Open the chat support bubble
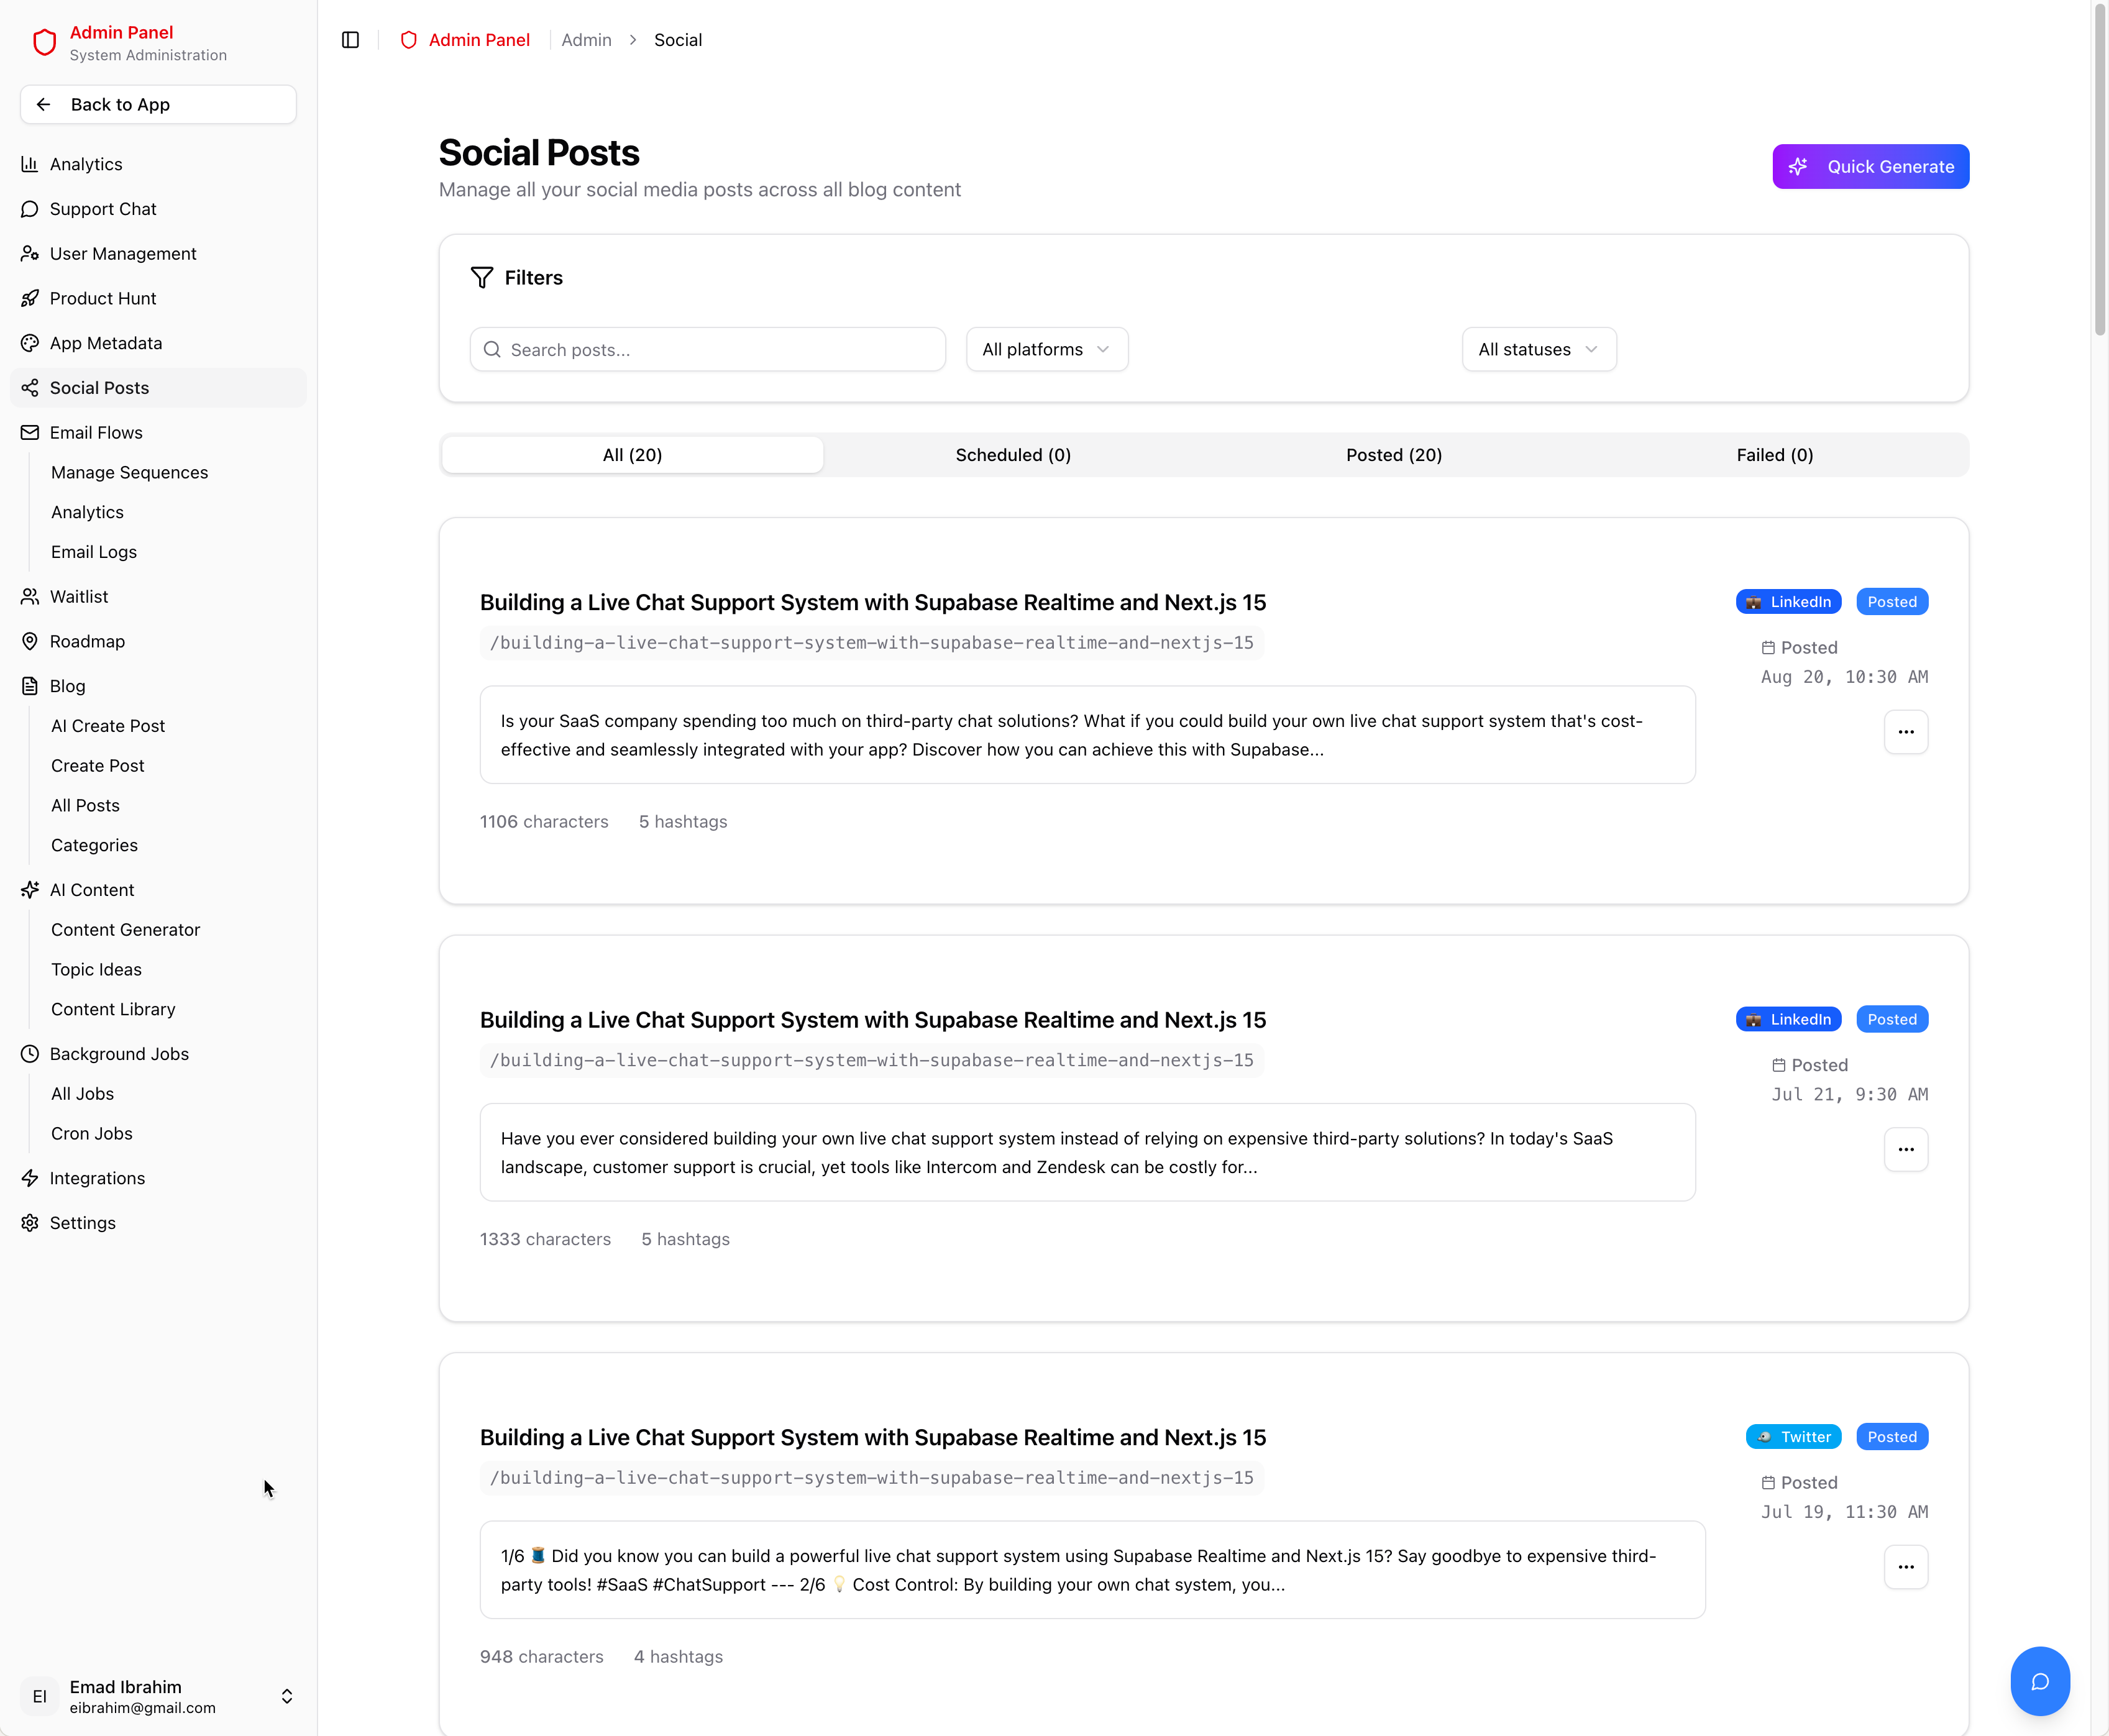The image size is (2109, 1736). point(2040,1681)
